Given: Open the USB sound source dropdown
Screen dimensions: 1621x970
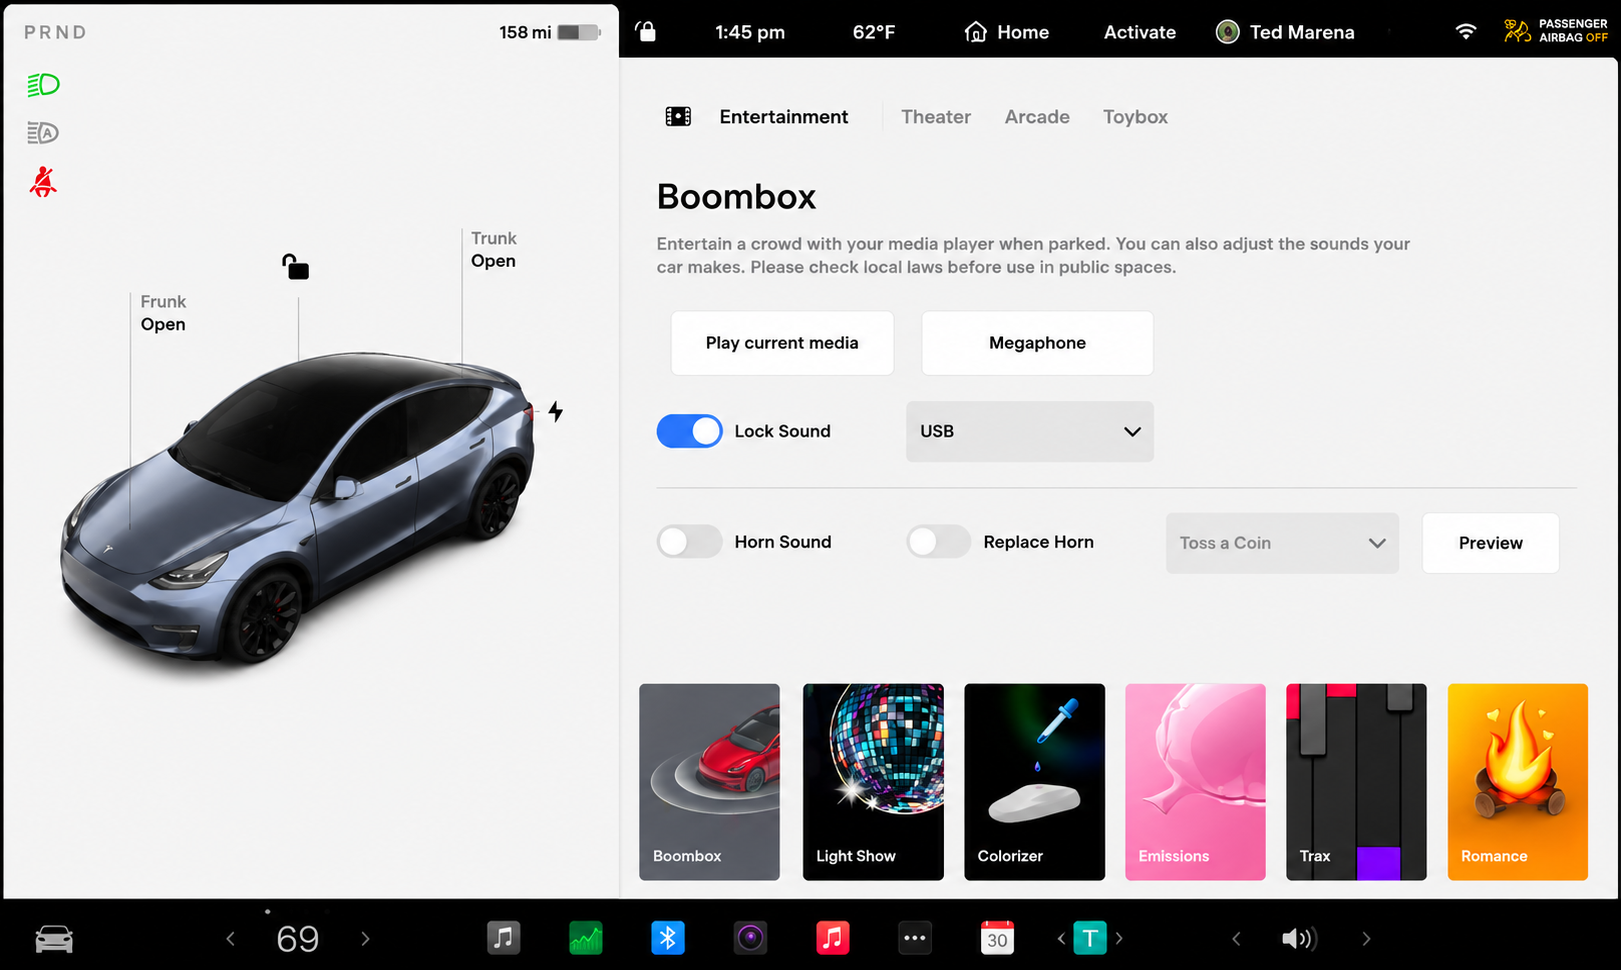Looking at the screenshot, I should tap(1029, 431).
